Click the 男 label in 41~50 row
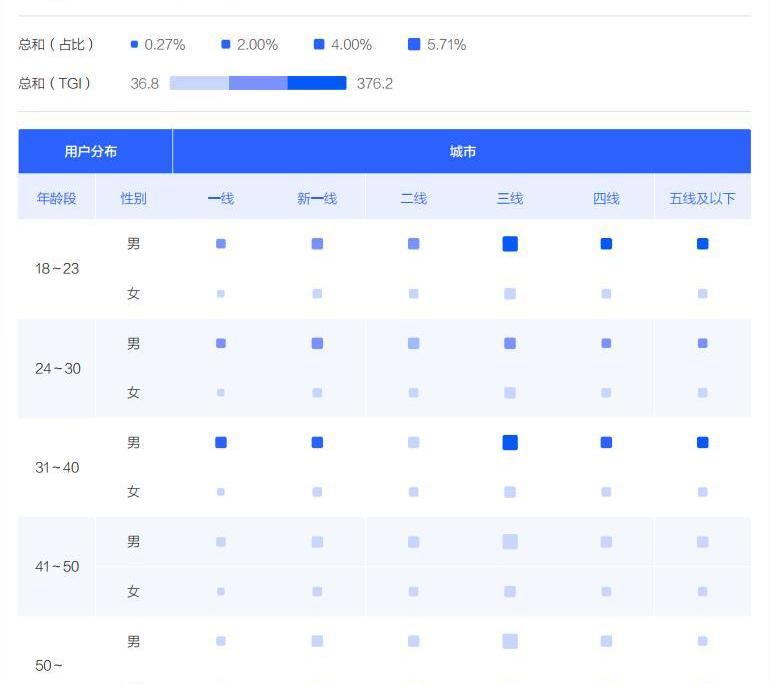Screen dimensions: 770x684 coord(134,542)
